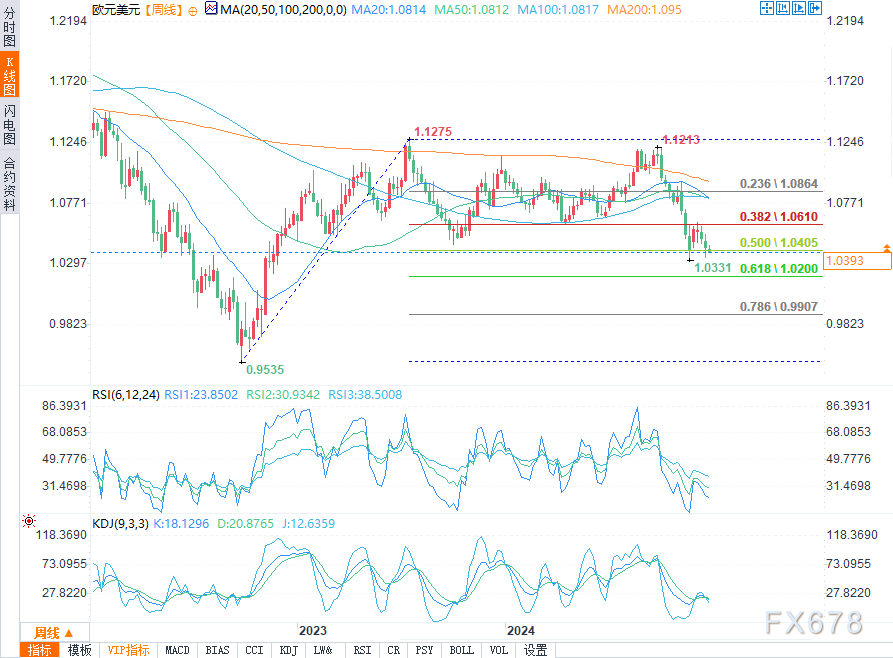Open the 设置 settings button

(535, 650)
